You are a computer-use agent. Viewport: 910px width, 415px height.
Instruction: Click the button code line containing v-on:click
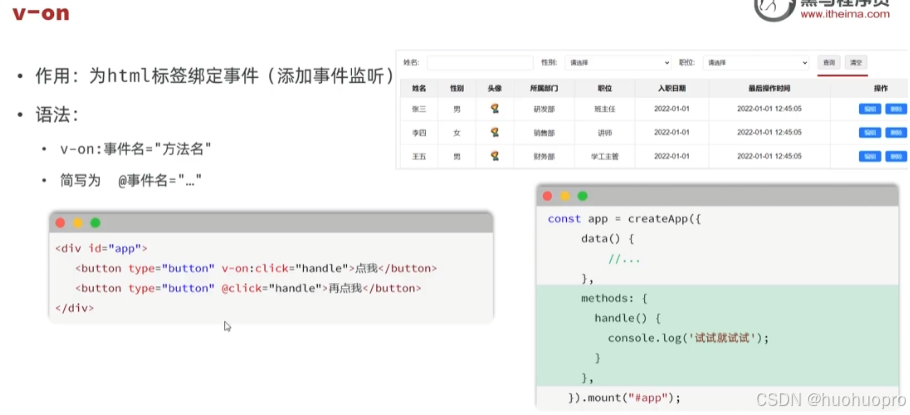(x=256, y=268)
